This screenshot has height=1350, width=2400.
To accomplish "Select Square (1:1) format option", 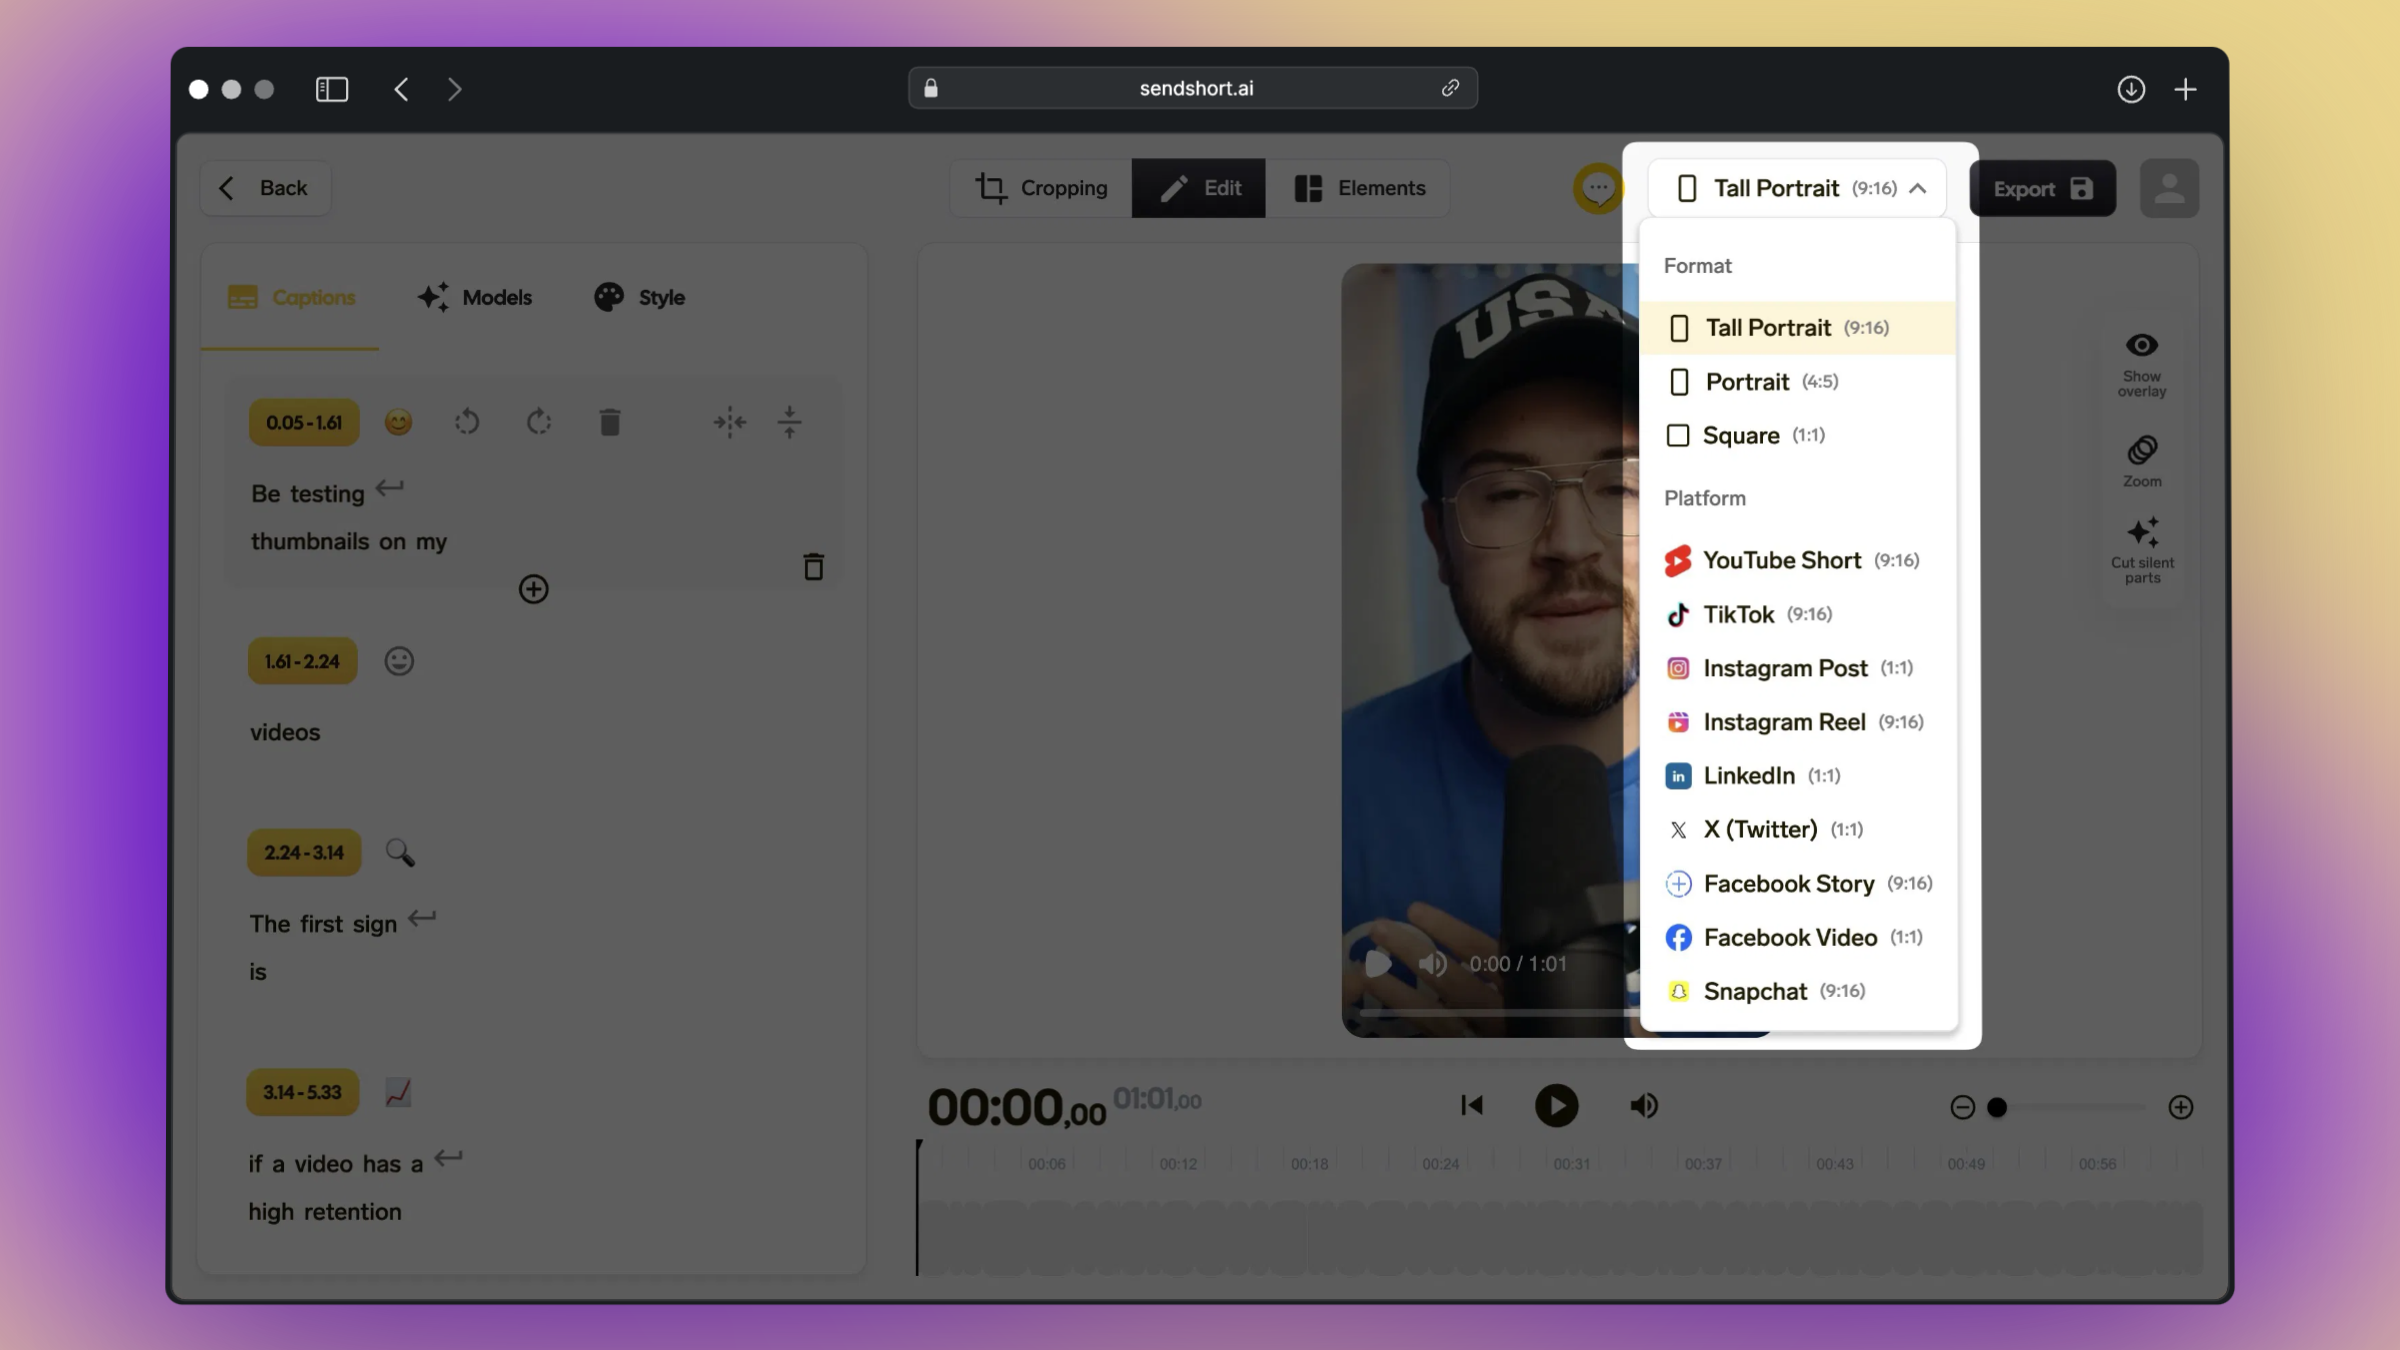I will pyautogui.click(x=1797, y=435).
